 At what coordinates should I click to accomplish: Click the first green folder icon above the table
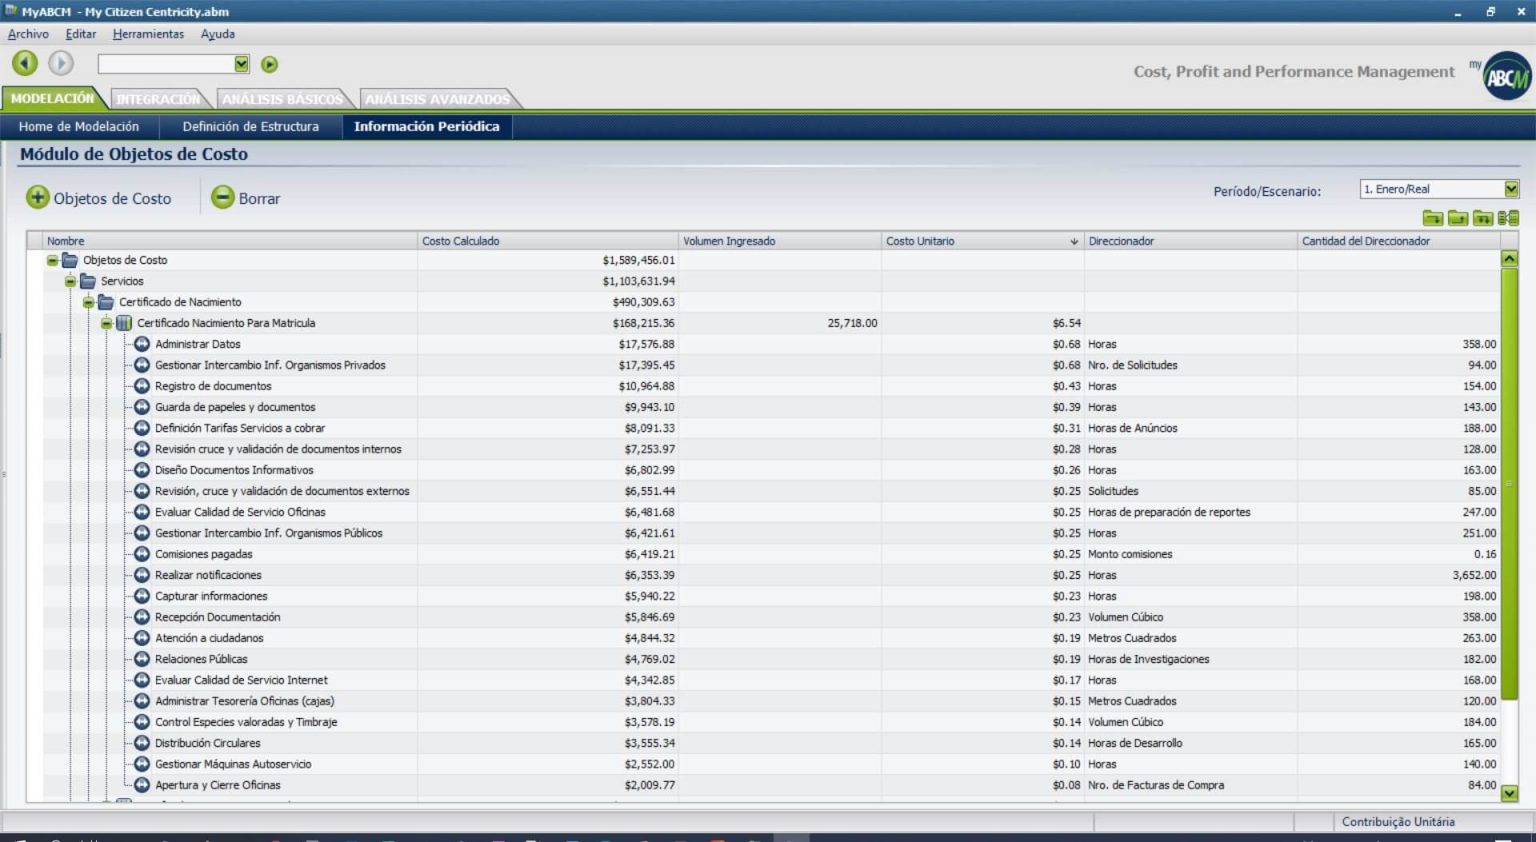coord(1432,218)
